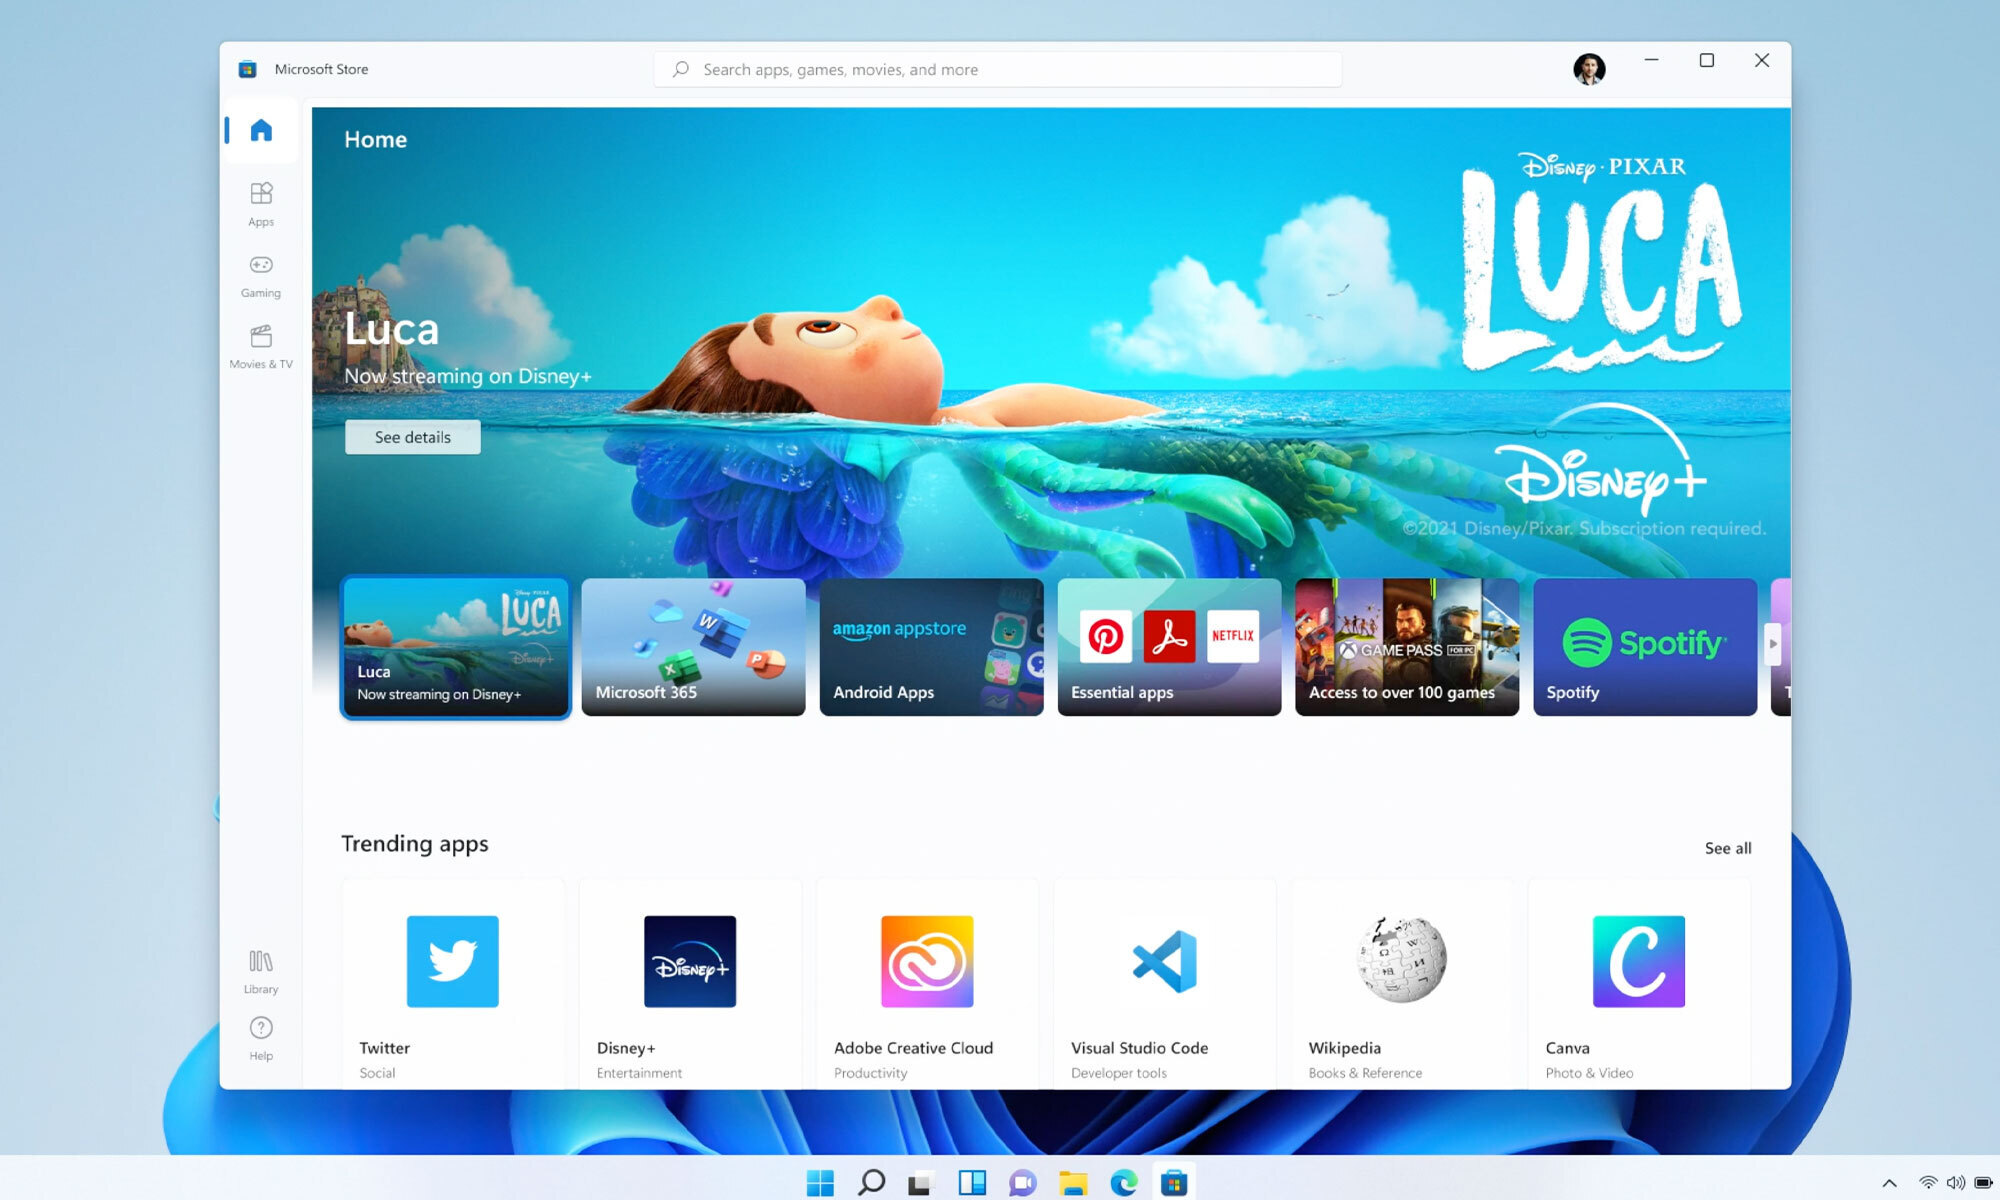This screenshot has width=2000, height=1200.
Task: Expand the Essential apps featured tile
Action: 1169,646
